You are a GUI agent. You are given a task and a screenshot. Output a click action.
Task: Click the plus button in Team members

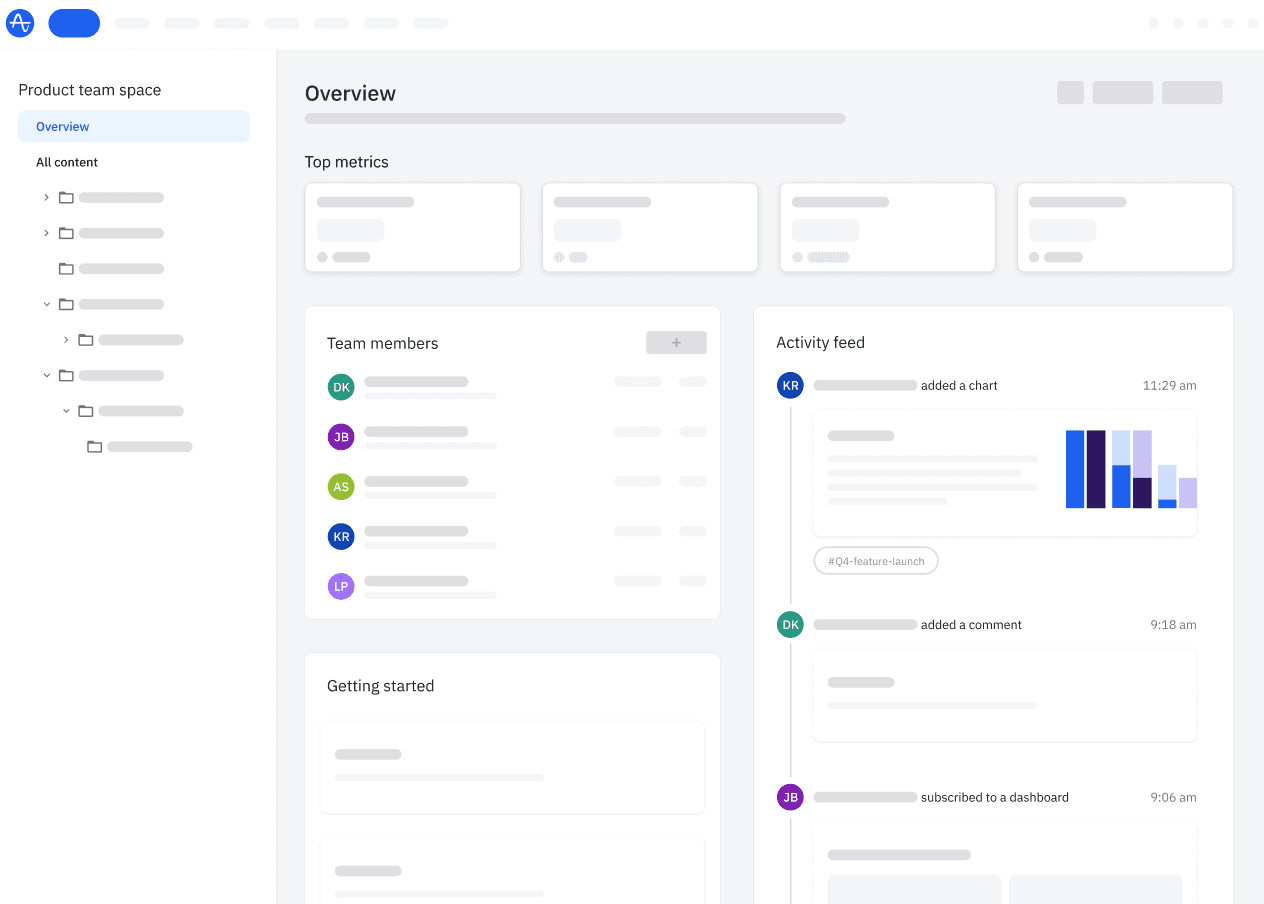tap(676, 343)
